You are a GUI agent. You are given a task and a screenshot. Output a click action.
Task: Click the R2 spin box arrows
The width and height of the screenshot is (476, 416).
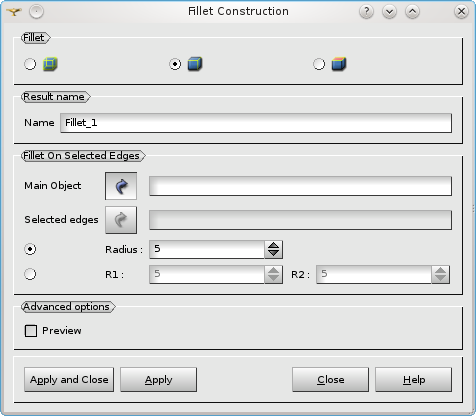(440, 275)
